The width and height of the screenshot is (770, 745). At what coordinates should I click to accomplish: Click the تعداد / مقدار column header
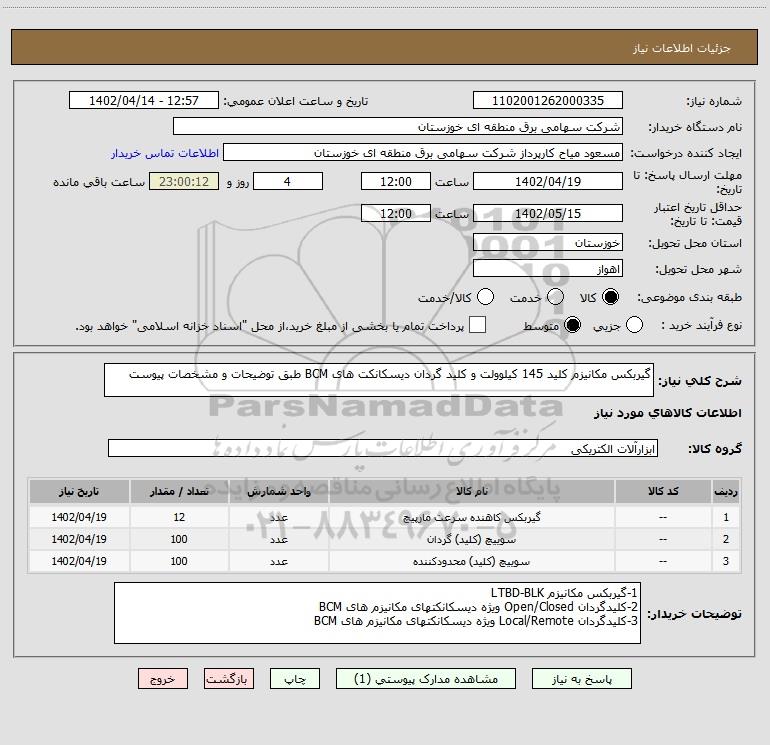[179, 492]
